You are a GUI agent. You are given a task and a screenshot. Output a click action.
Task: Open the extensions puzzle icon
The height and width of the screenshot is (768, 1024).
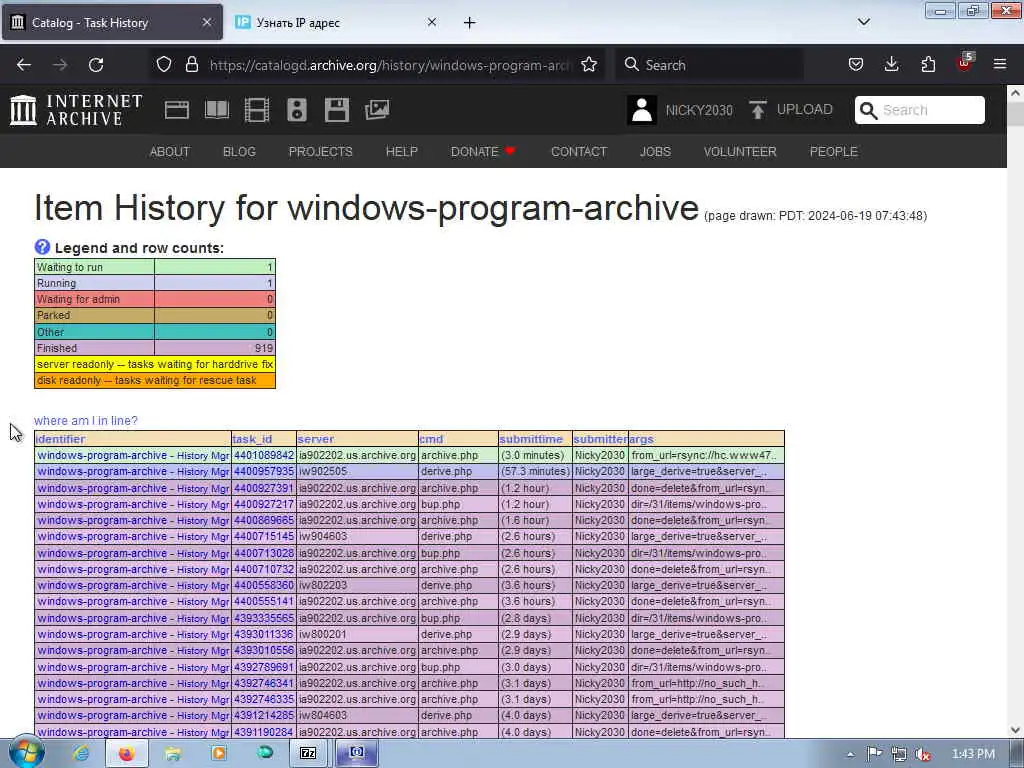click(928, 65)
